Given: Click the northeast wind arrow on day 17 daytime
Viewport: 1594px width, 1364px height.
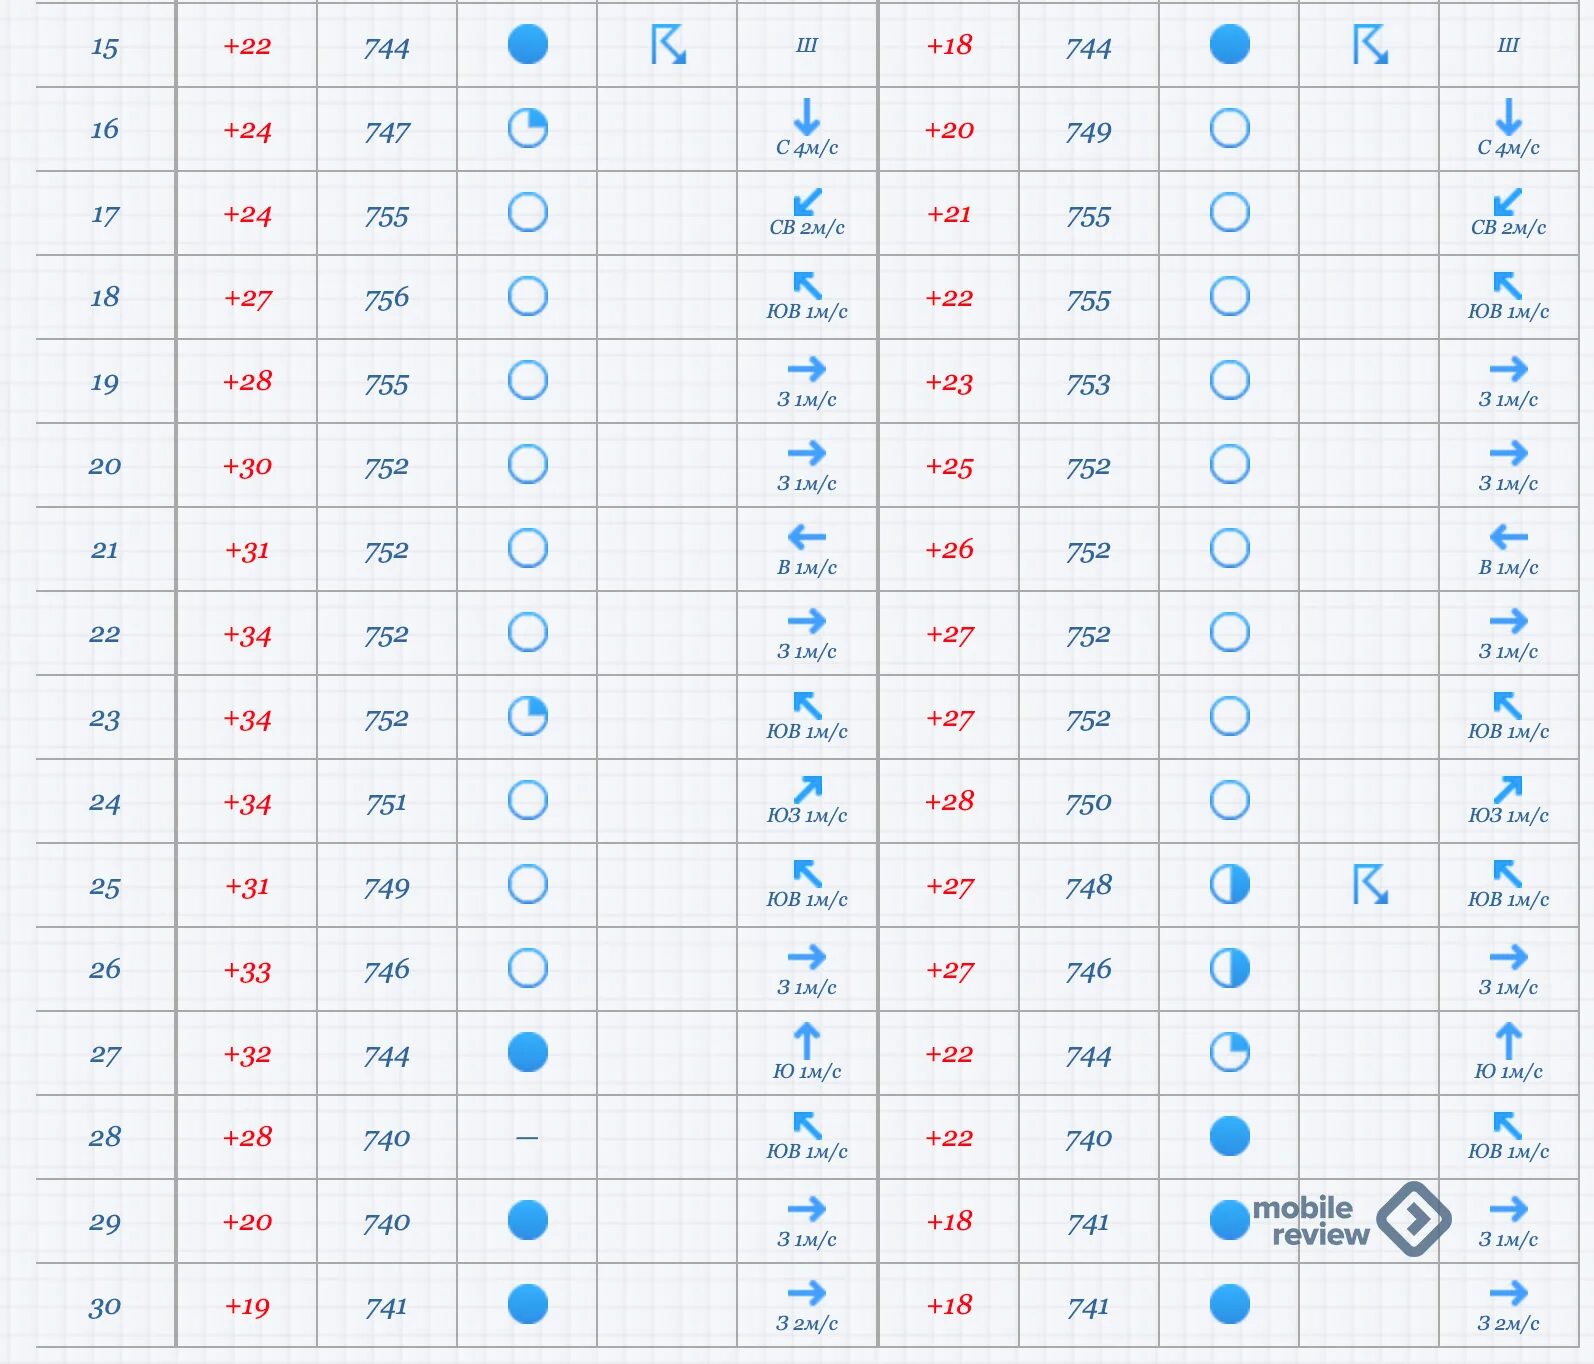Looking at the screenshot, I should (807, 201).
